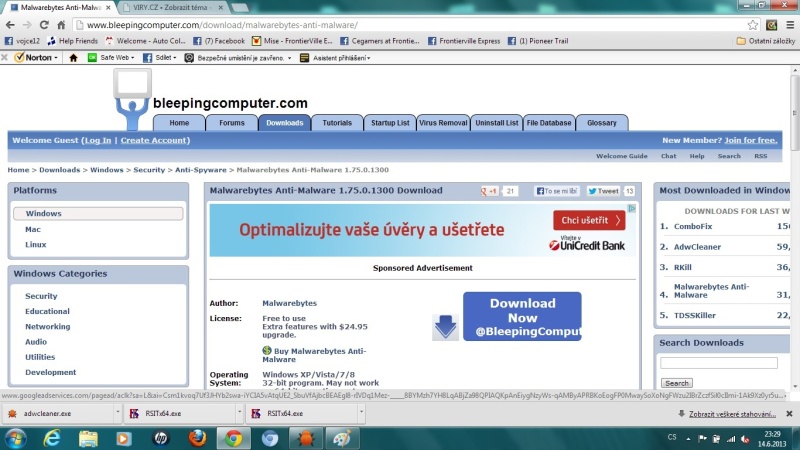Show hidden system tray icons
Screen dimensions: 800x450
(x=688, y=439)
